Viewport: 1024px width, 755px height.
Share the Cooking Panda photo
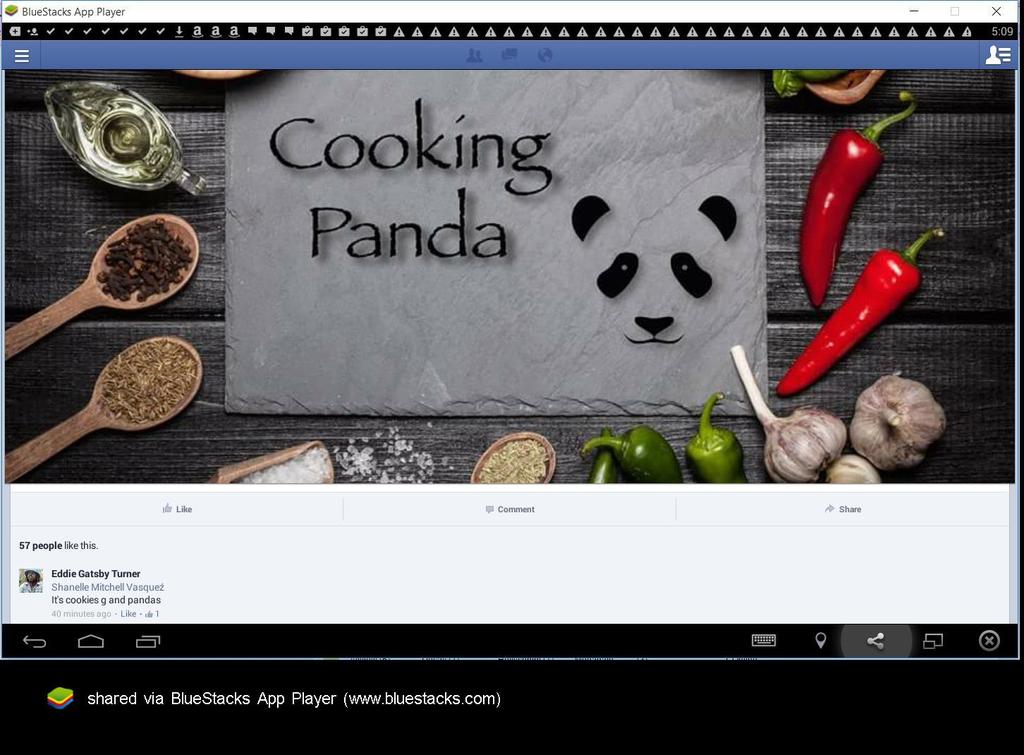click(843, 509)
